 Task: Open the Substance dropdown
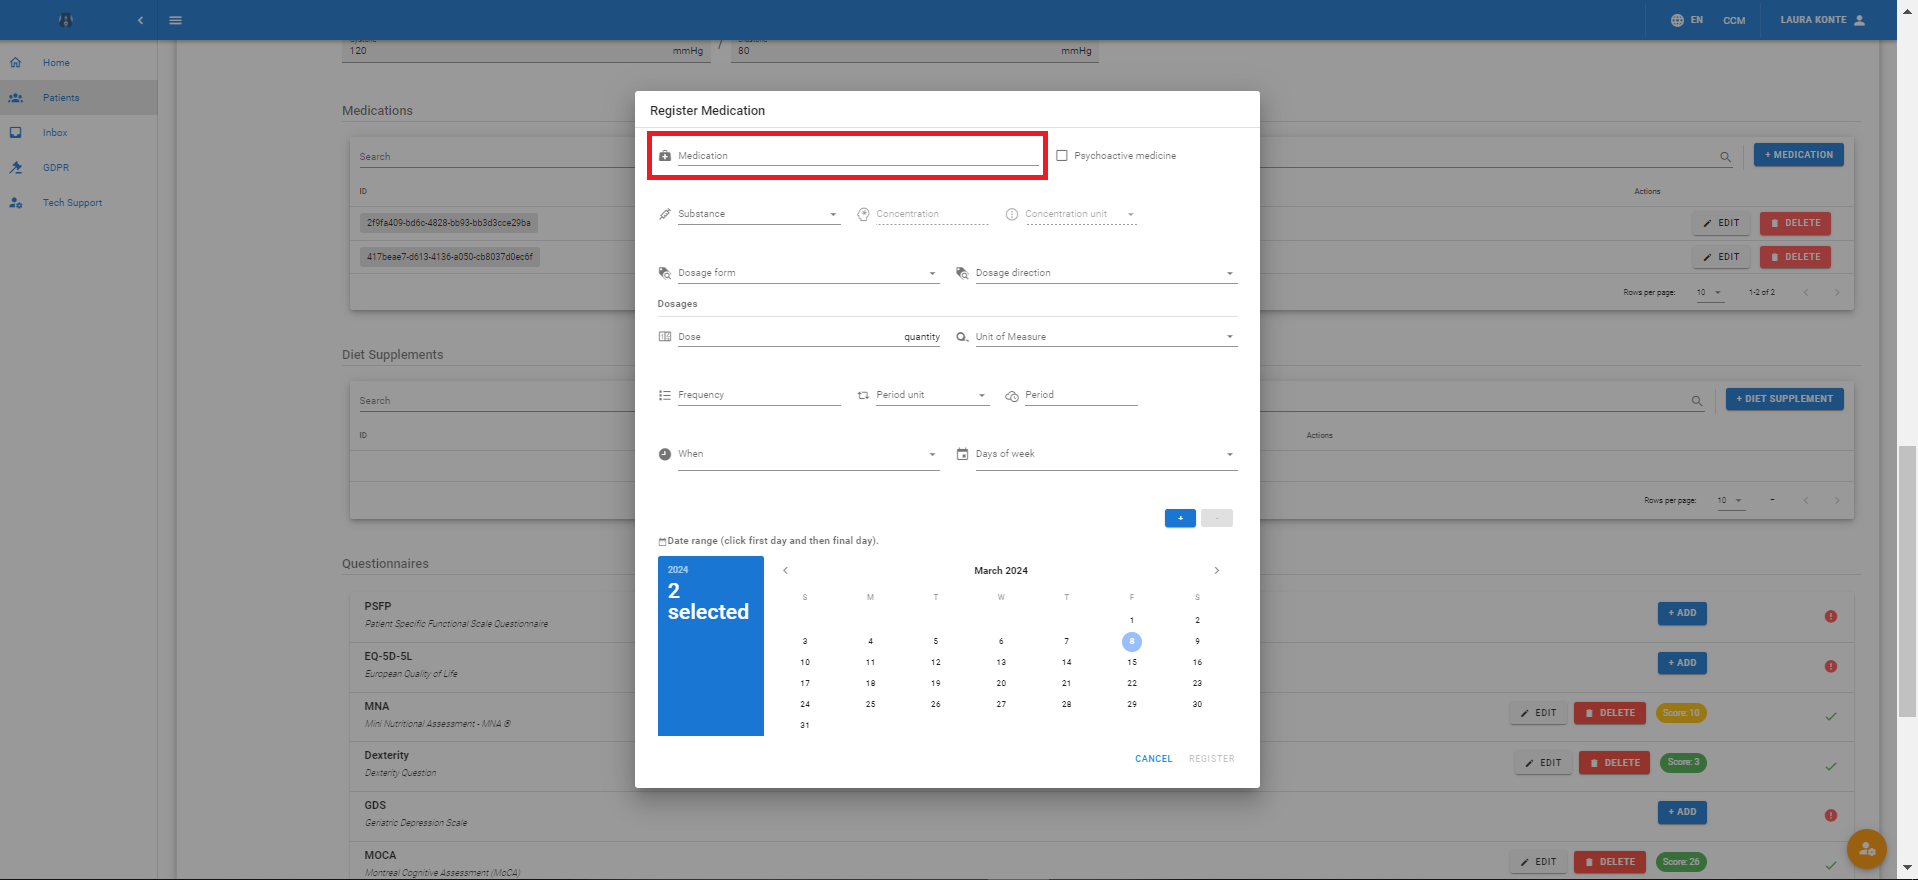click(758, 214)
